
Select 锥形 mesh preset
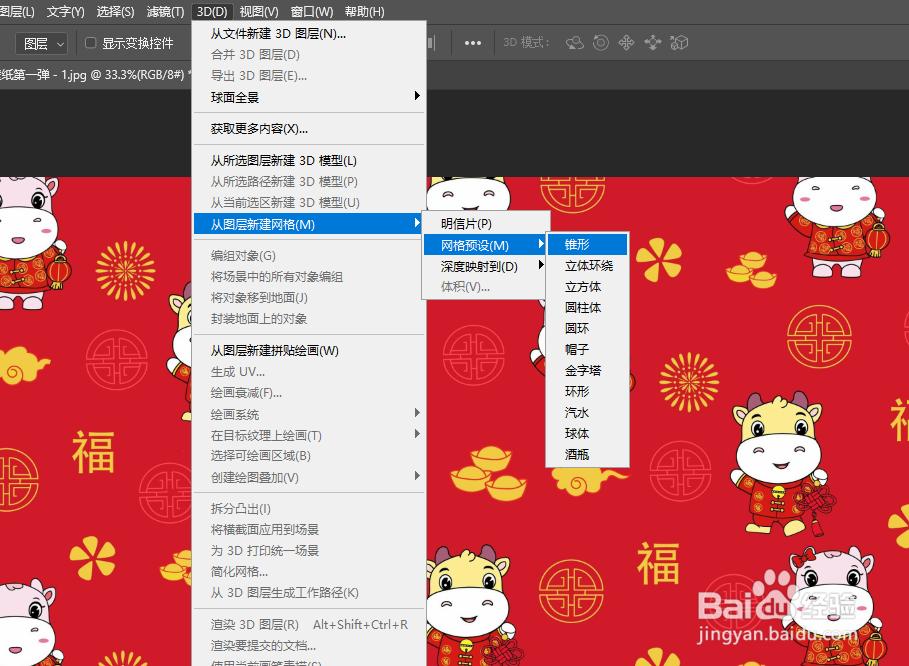(x=587, y=244)
